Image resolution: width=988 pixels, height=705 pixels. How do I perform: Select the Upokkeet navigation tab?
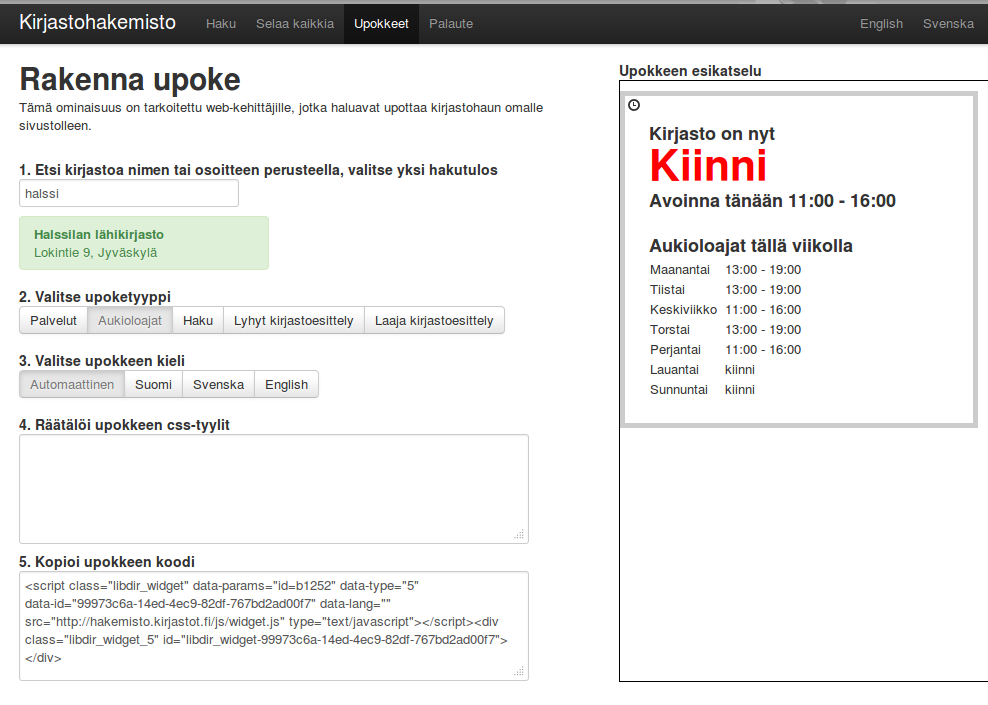point(381,24)
